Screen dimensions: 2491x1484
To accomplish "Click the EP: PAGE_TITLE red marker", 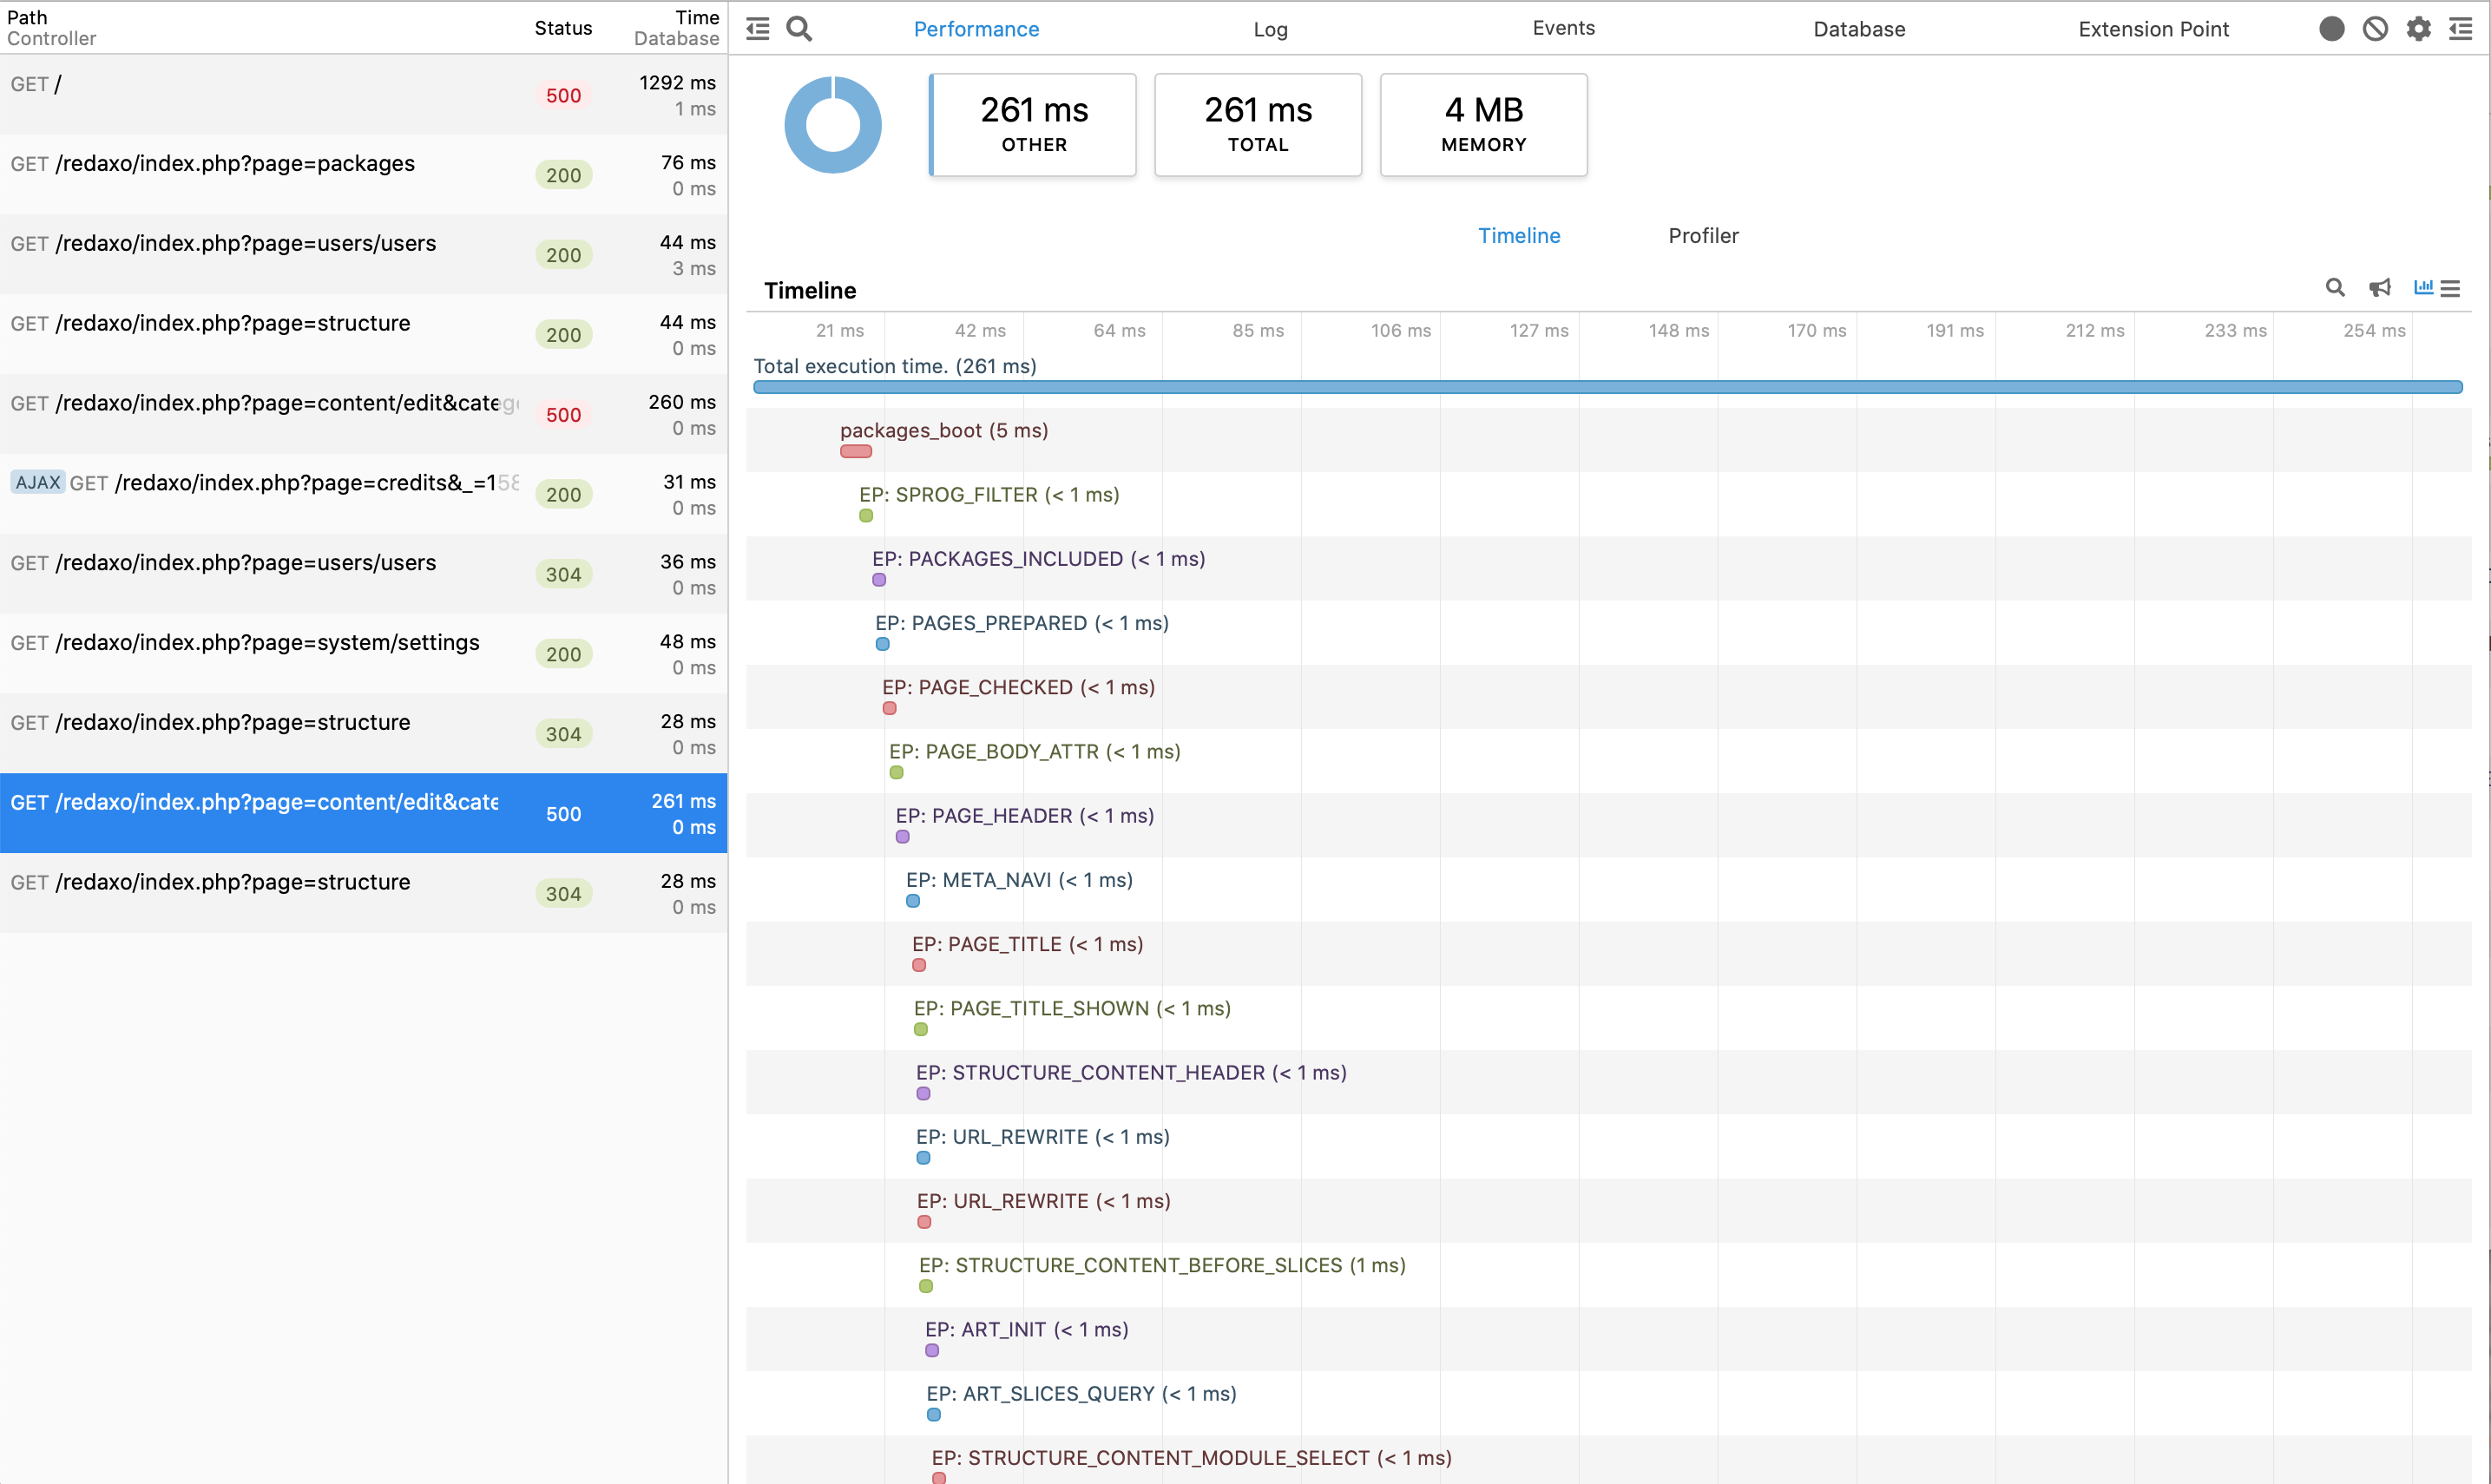I will coord(919,965).
